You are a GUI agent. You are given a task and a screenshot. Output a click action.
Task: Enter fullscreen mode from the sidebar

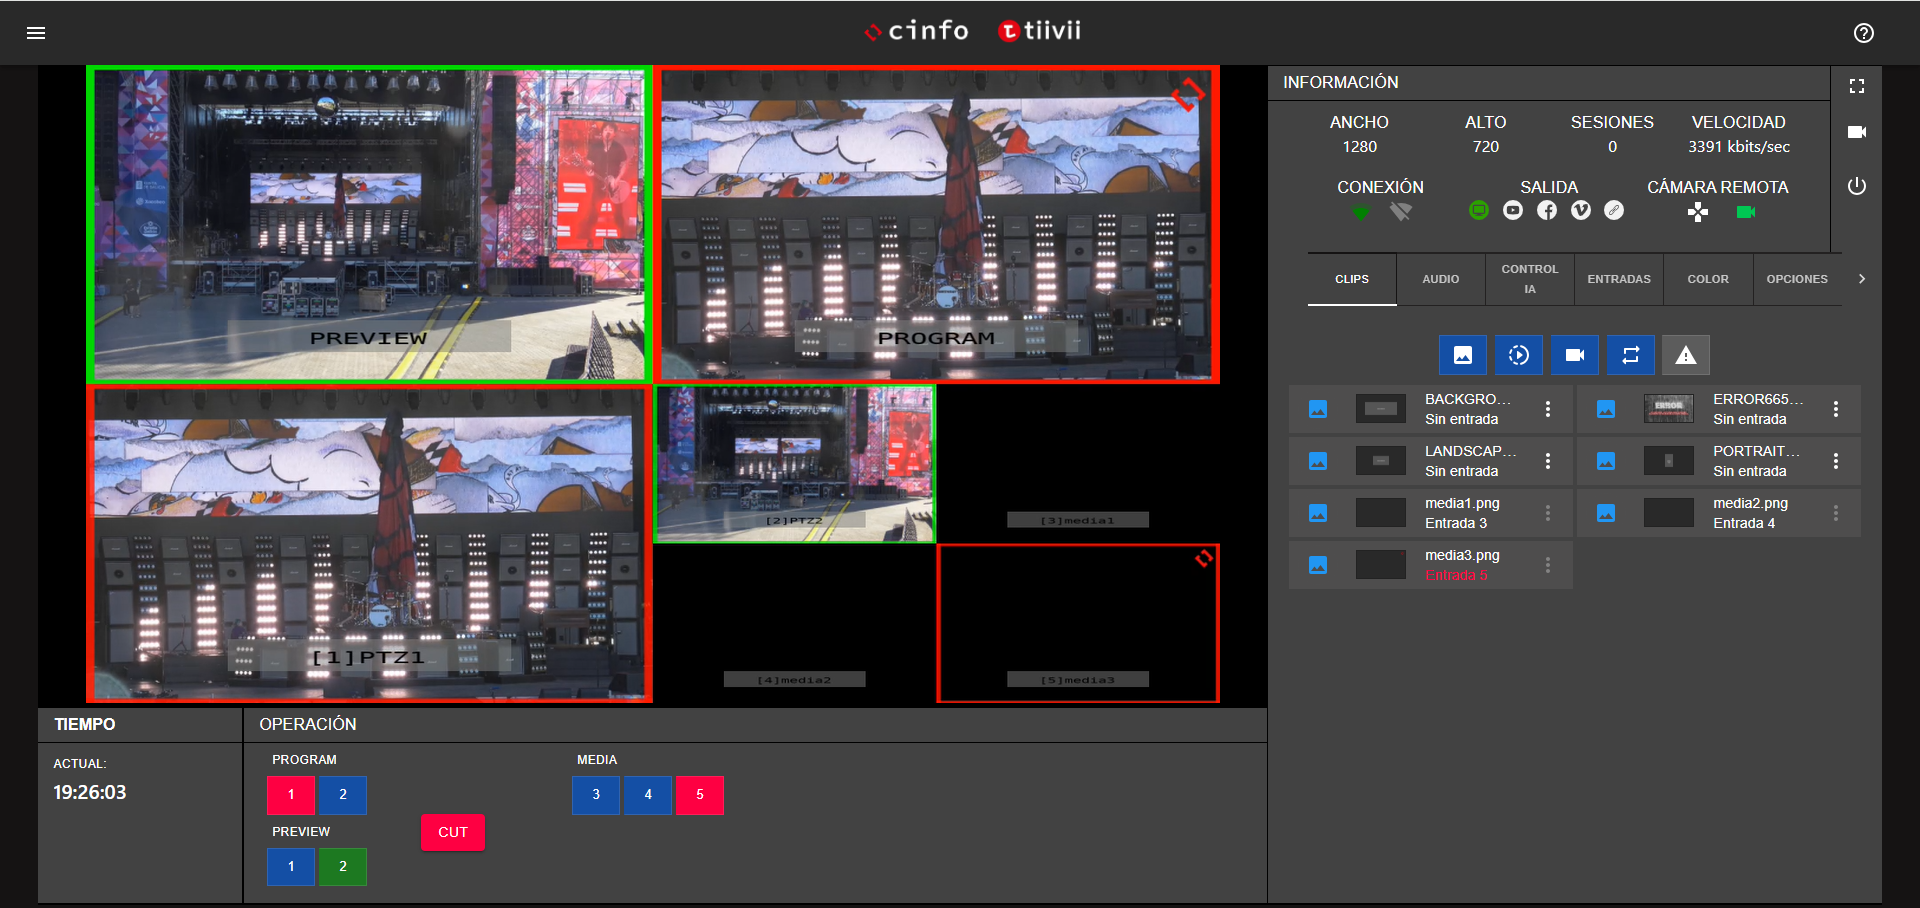(1856, 87)
